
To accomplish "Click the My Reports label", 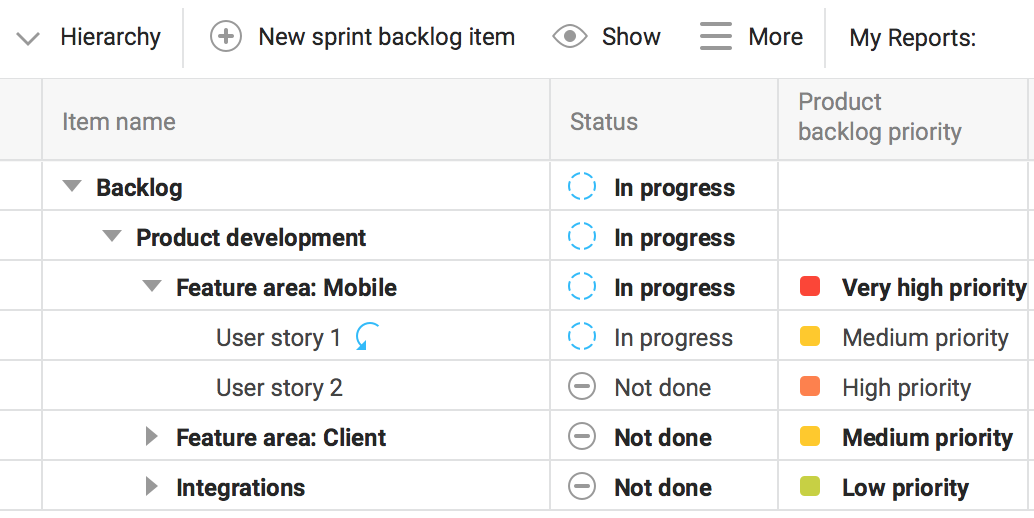I will tap(912, 38).
